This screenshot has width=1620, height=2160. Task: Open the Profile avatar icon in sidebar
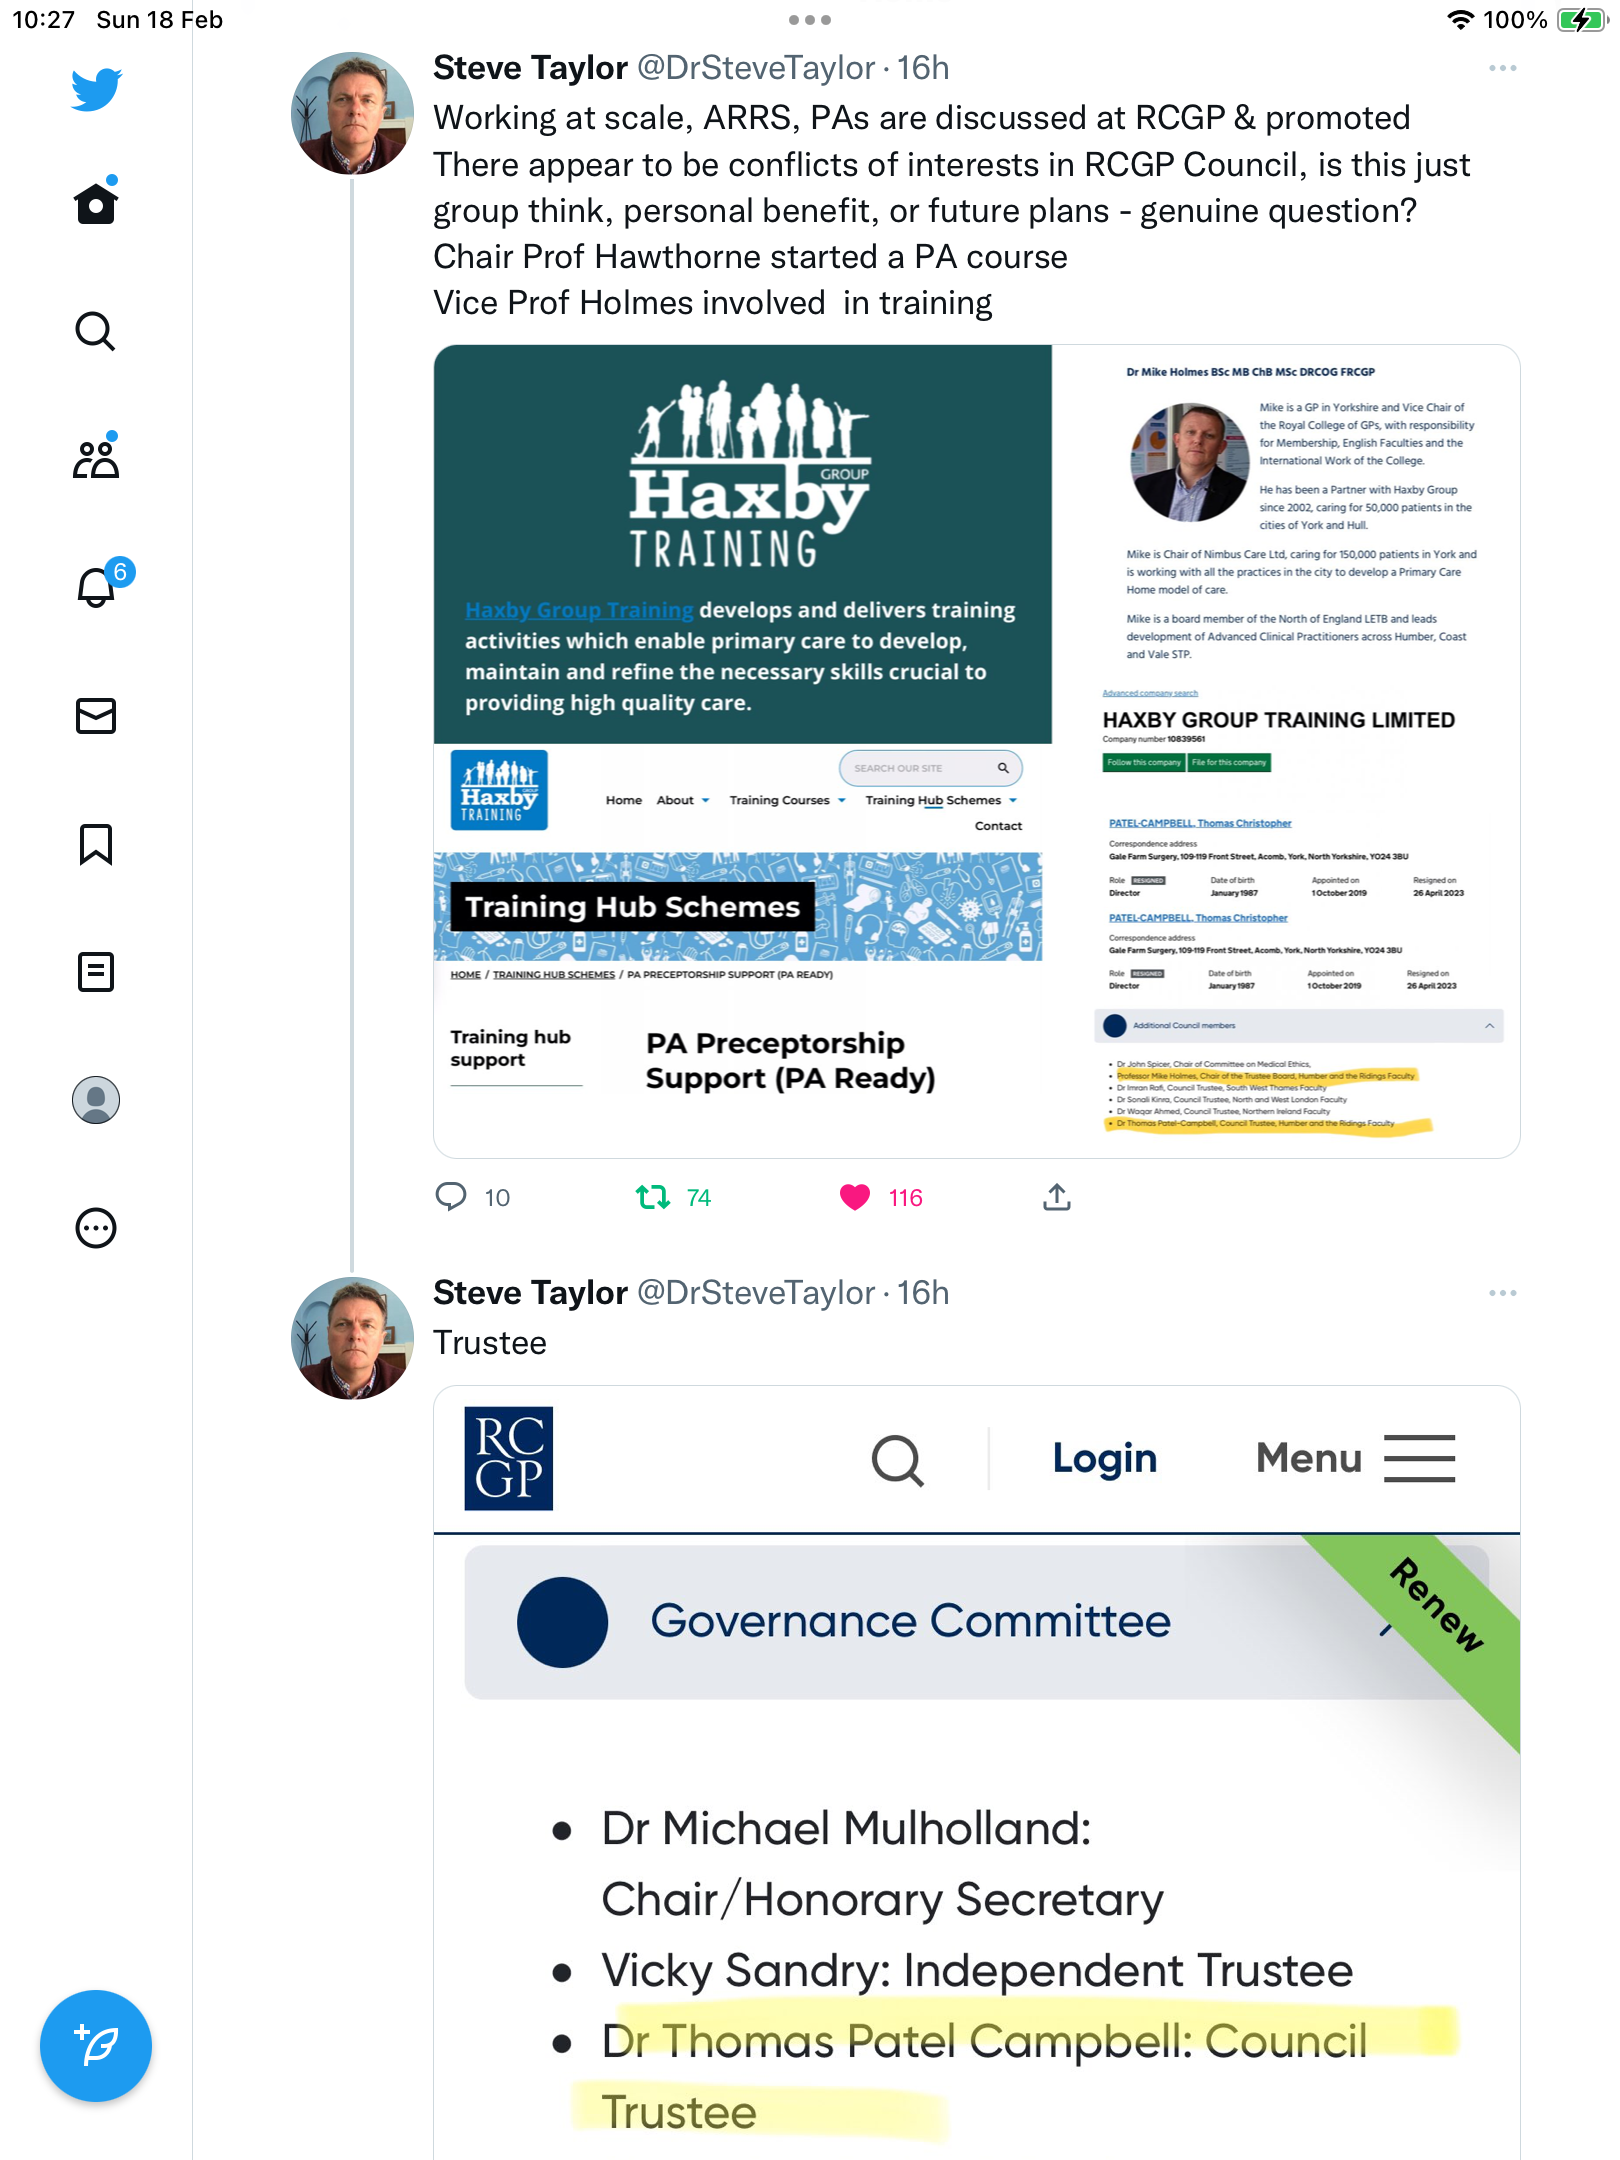(96, 1099)
